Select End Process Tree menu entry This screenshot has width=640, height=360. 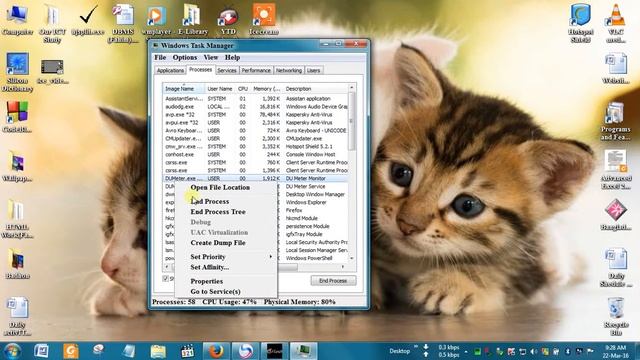tap(226, 212)
